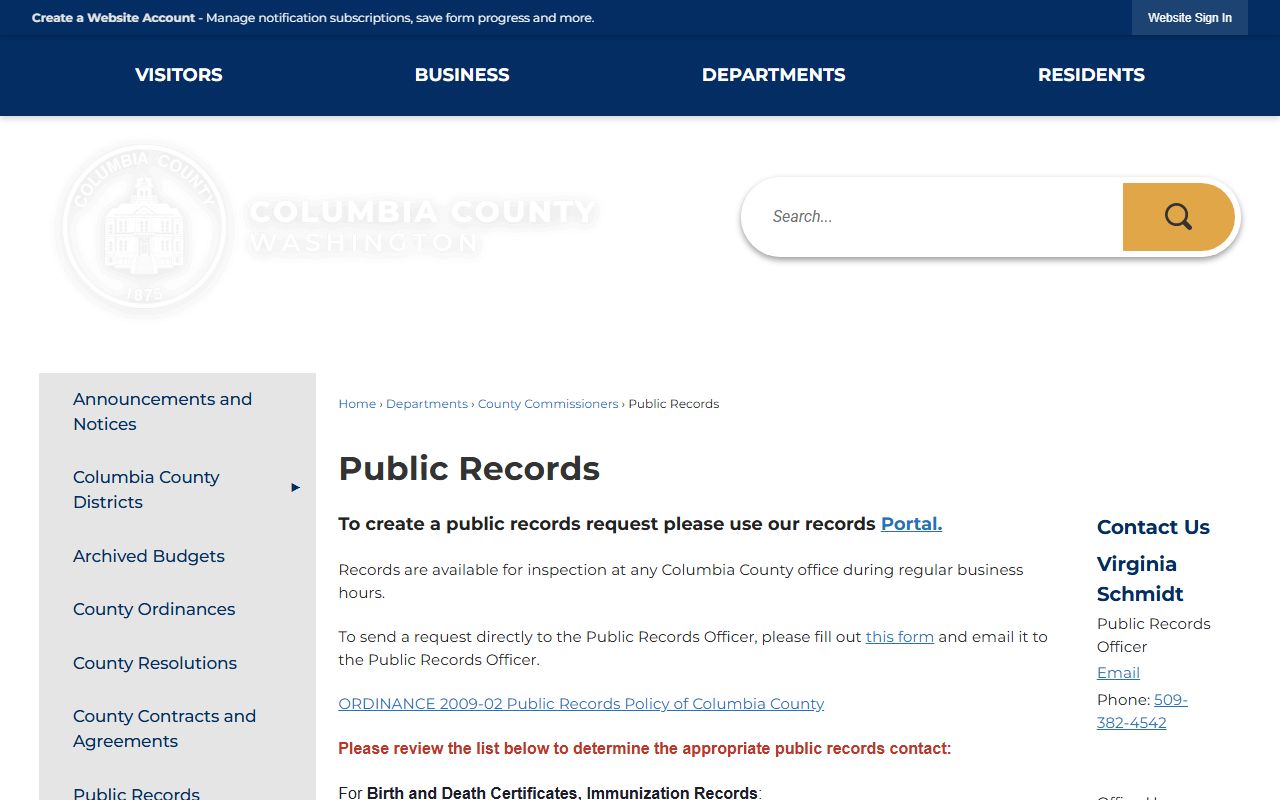
Task: Click 'Contact Us' heading text
Action: pyautogui.click(x=1153, y=527)
